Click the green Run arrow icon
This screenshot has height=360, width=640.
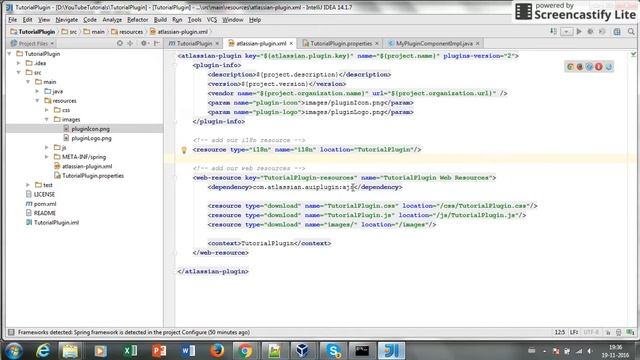pos(579,31)
